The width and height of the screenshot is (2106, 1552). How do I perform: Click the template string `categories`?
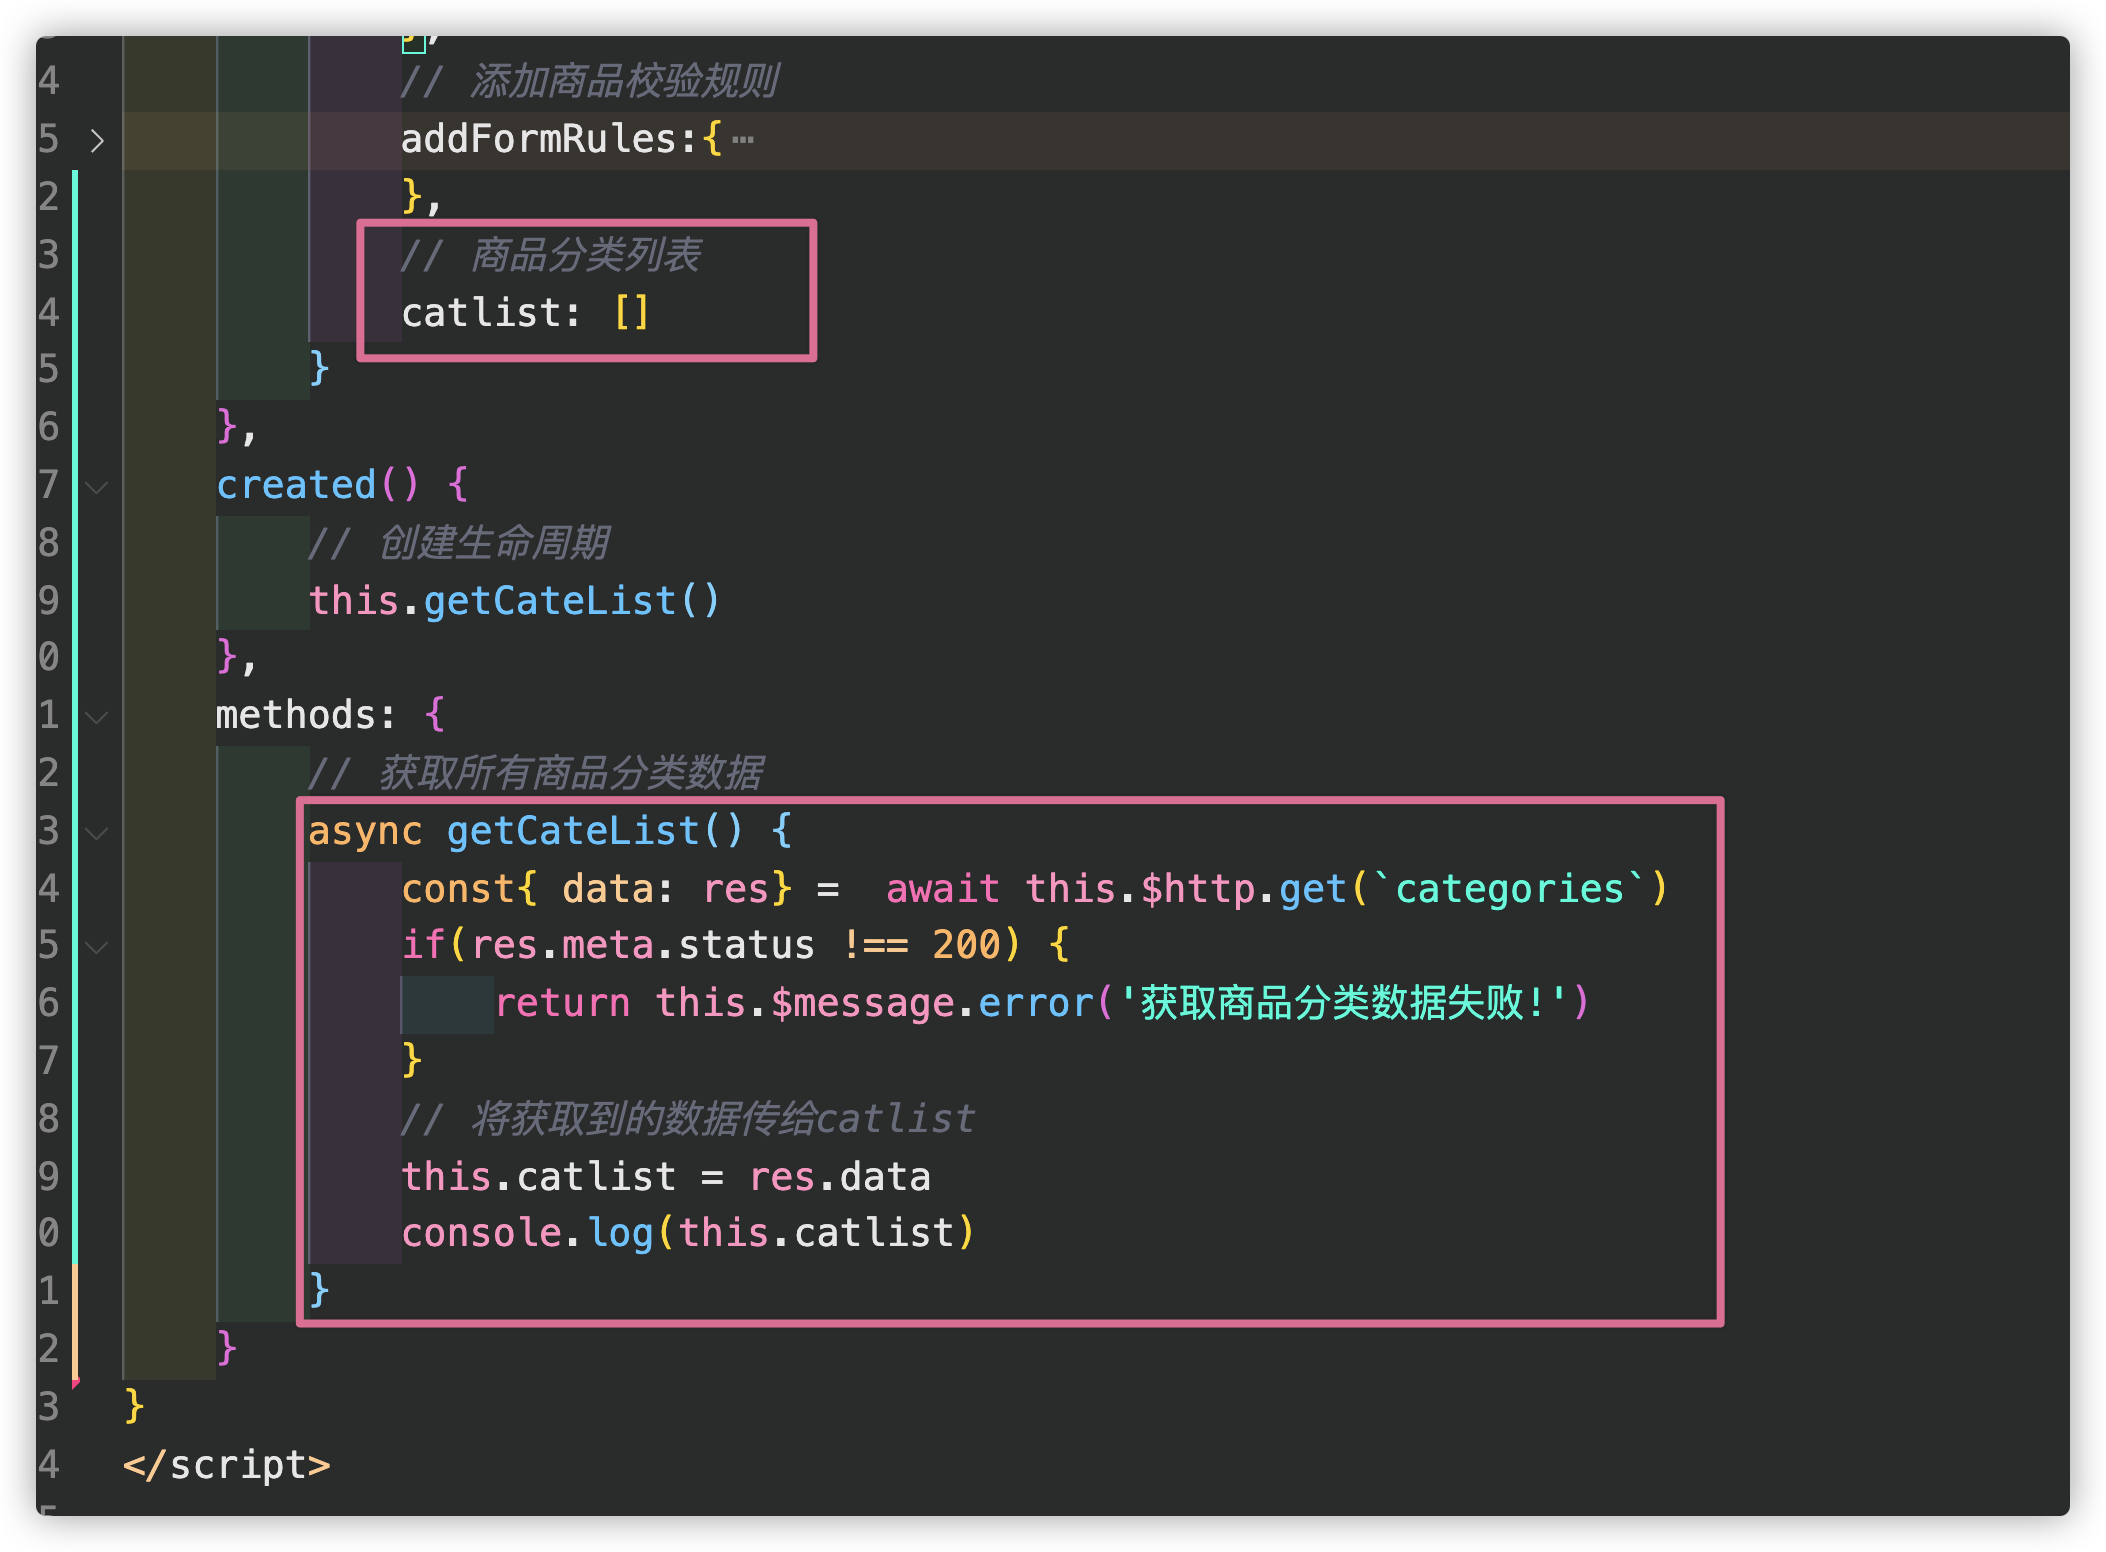(1510, 889)
